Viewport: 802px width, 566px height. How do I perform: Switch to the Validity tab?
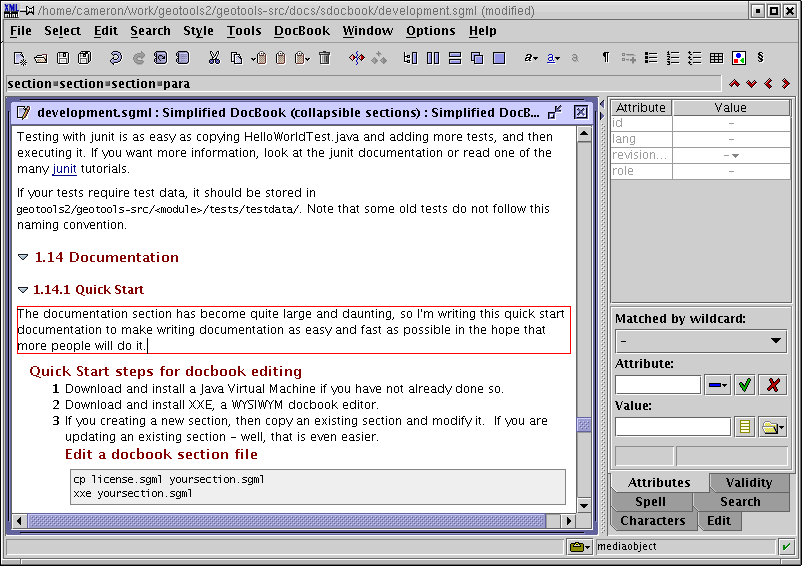(x=749, y=483)
